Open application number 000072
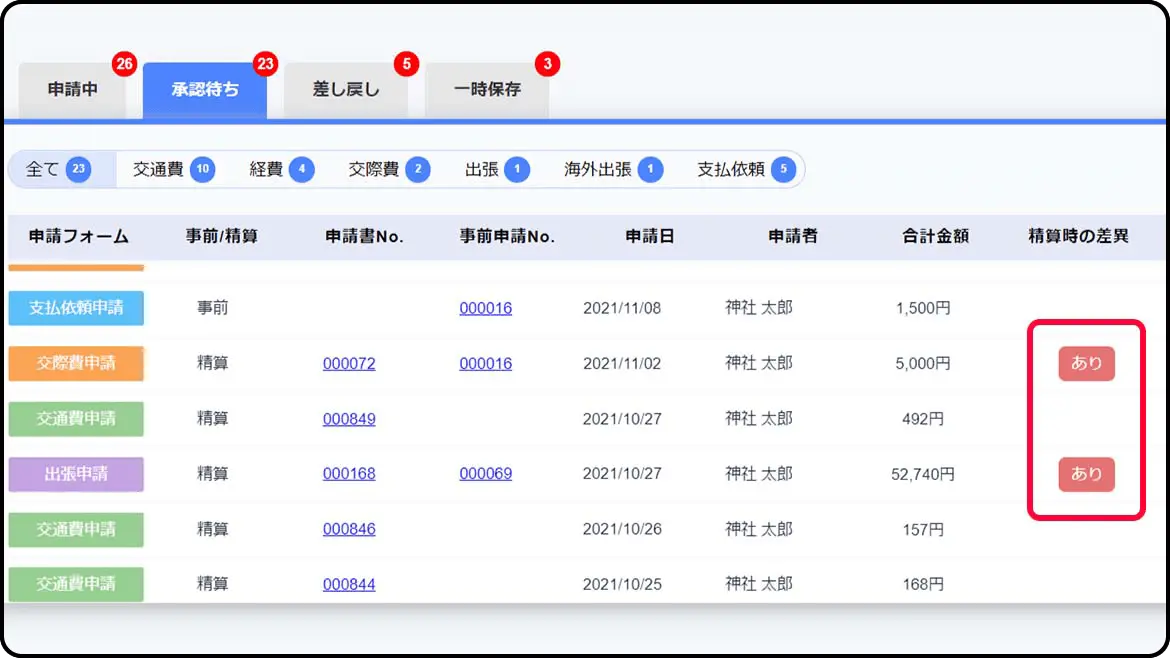The height and width of the screenshot is (658, 1170). coord(349,364)
